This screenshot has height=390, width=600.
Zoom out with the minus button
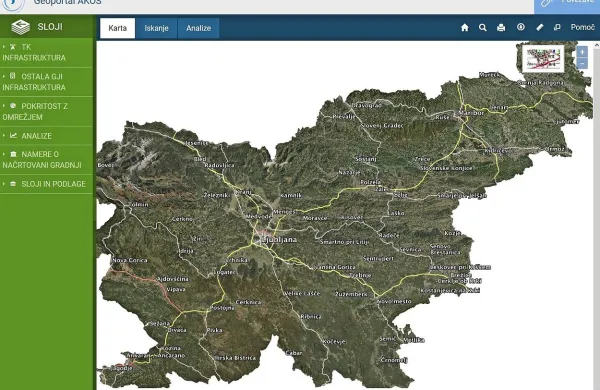click(582, 63)
